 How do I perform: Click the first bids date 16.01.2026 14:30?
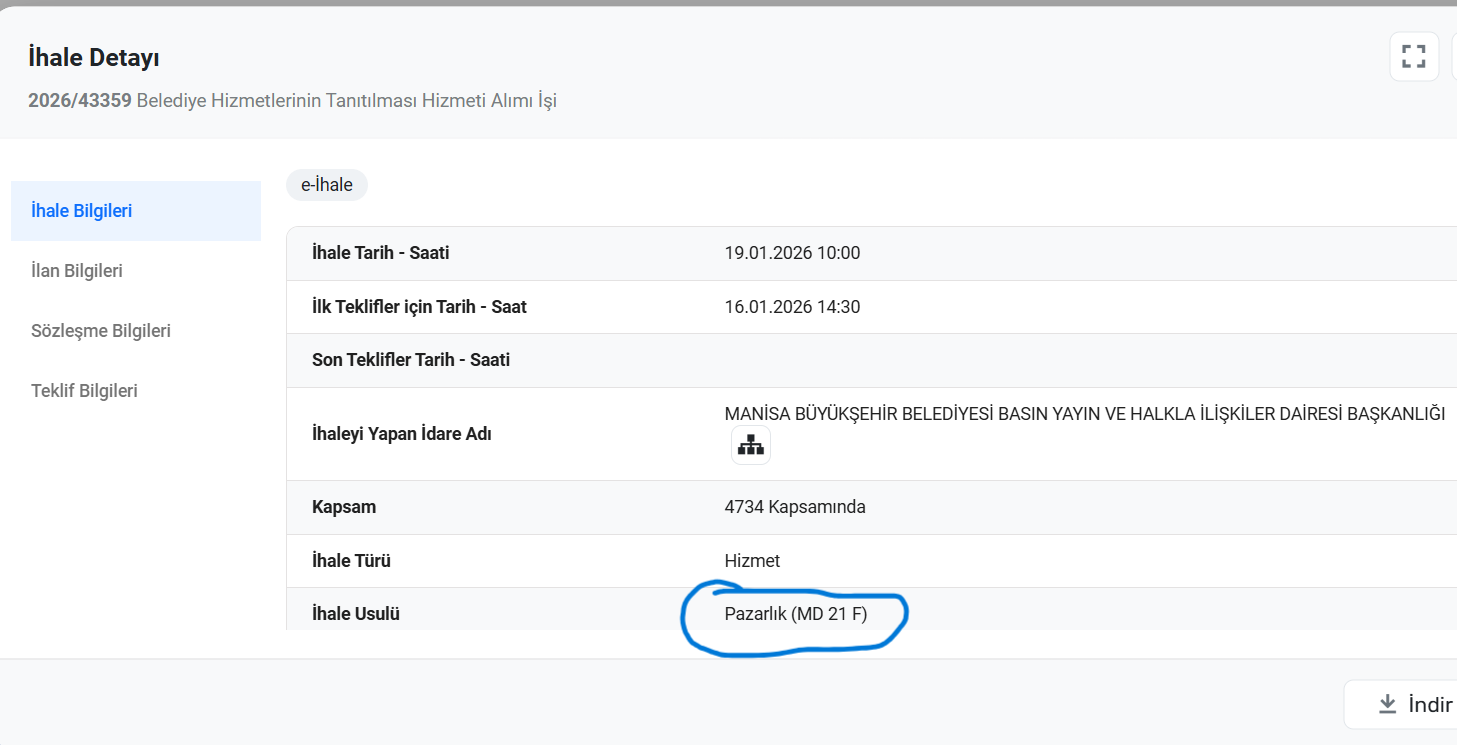792,307
